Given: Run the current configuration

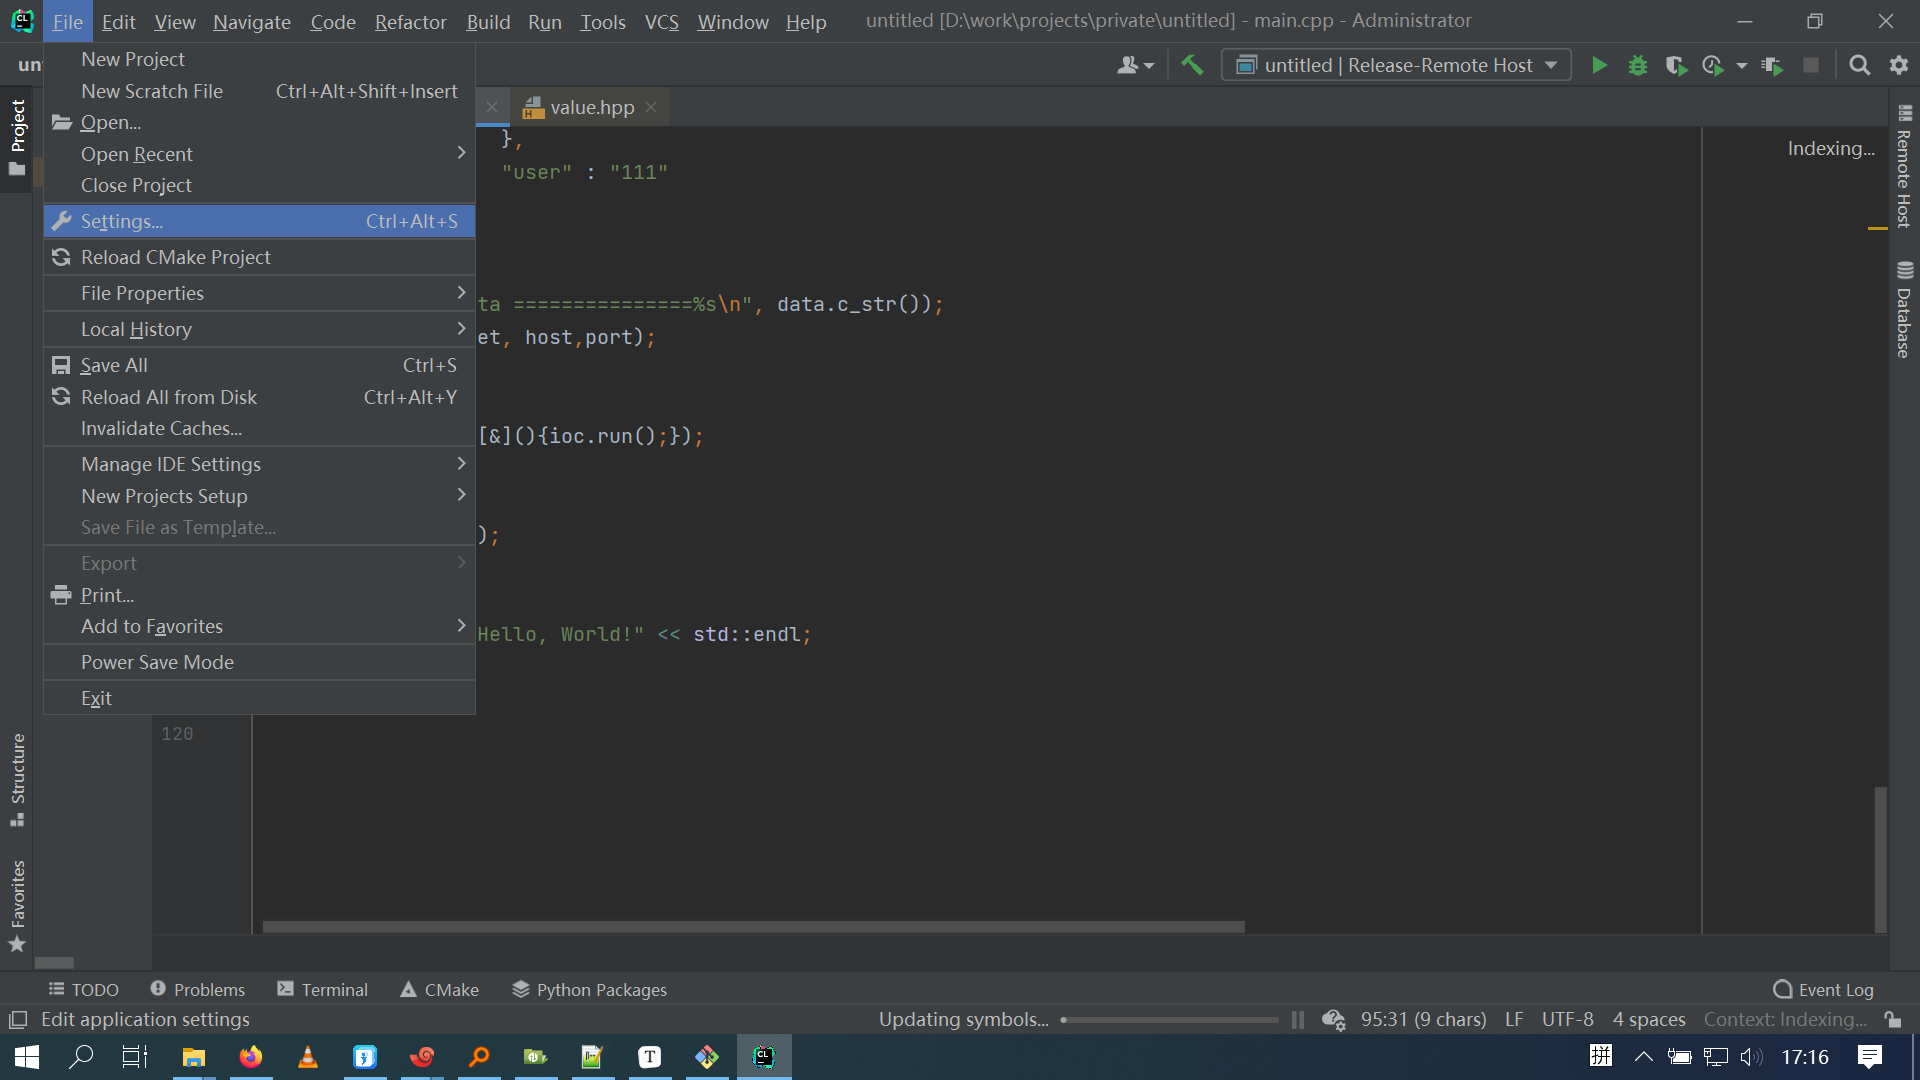Looking at the screenshot, I should (x=1598, y=64).
